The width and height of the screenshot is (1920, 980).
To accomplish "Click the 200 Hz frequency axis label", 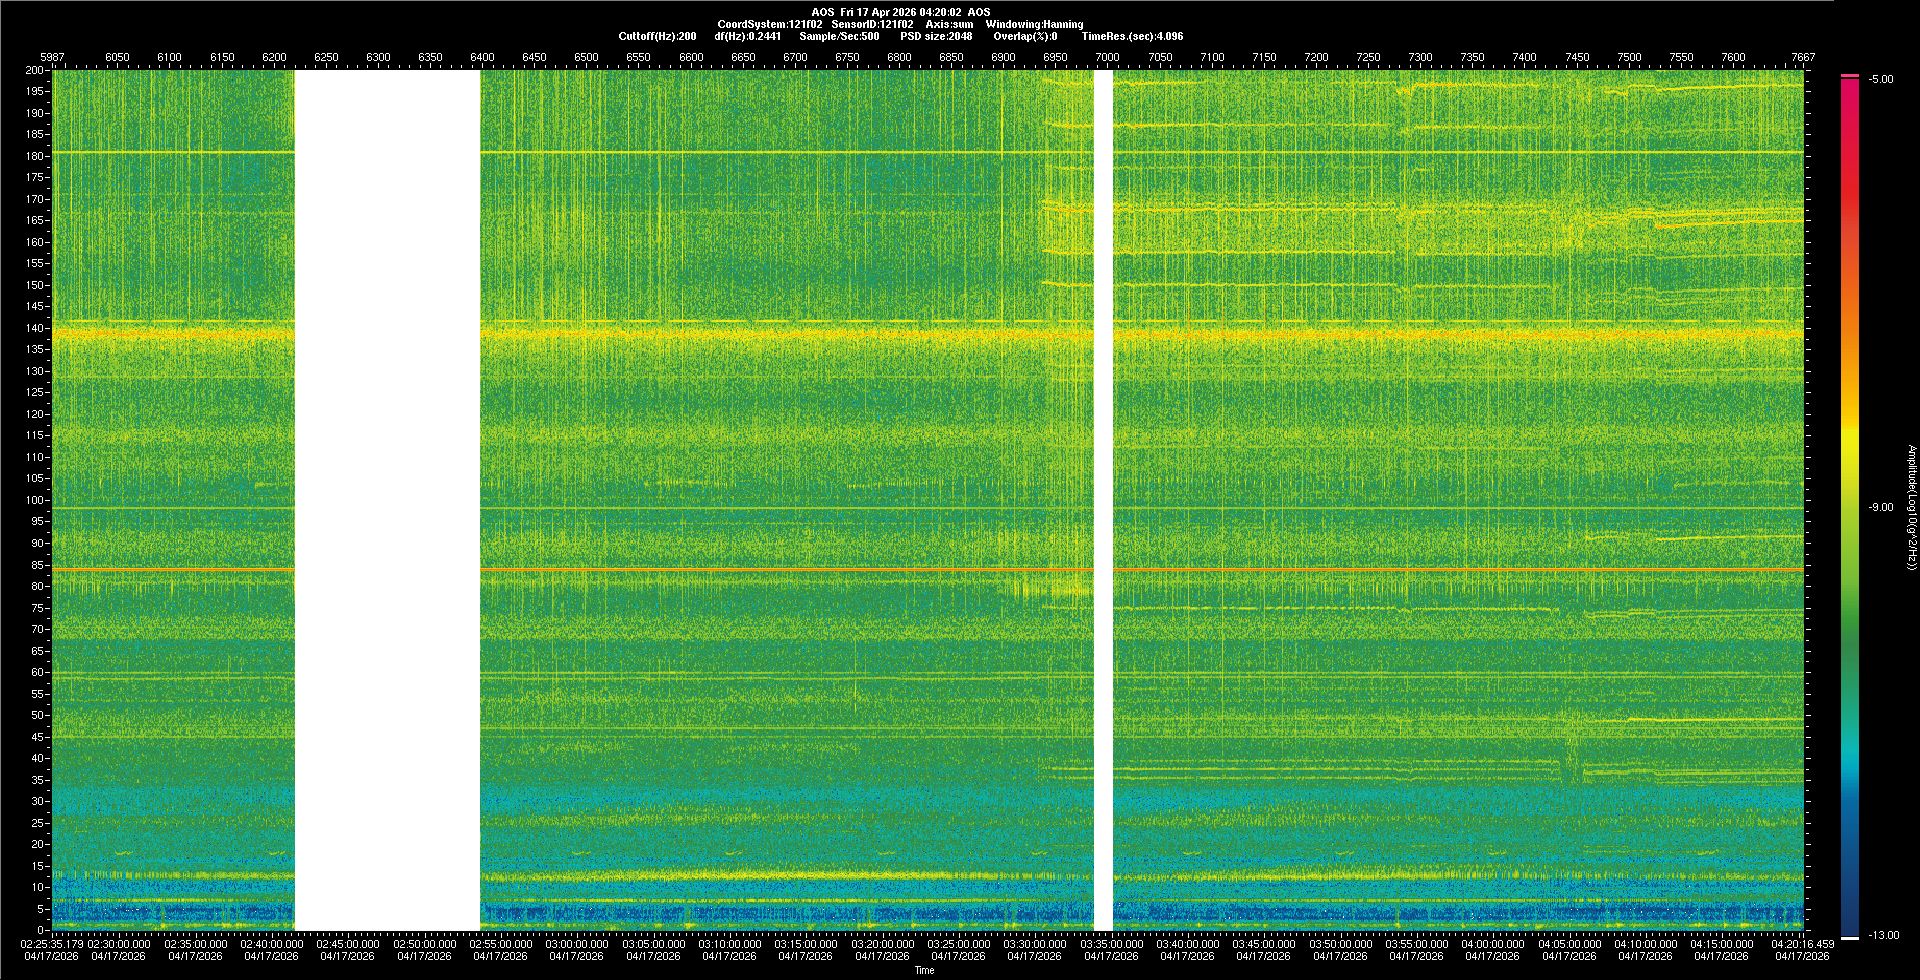I will [35, 70].
